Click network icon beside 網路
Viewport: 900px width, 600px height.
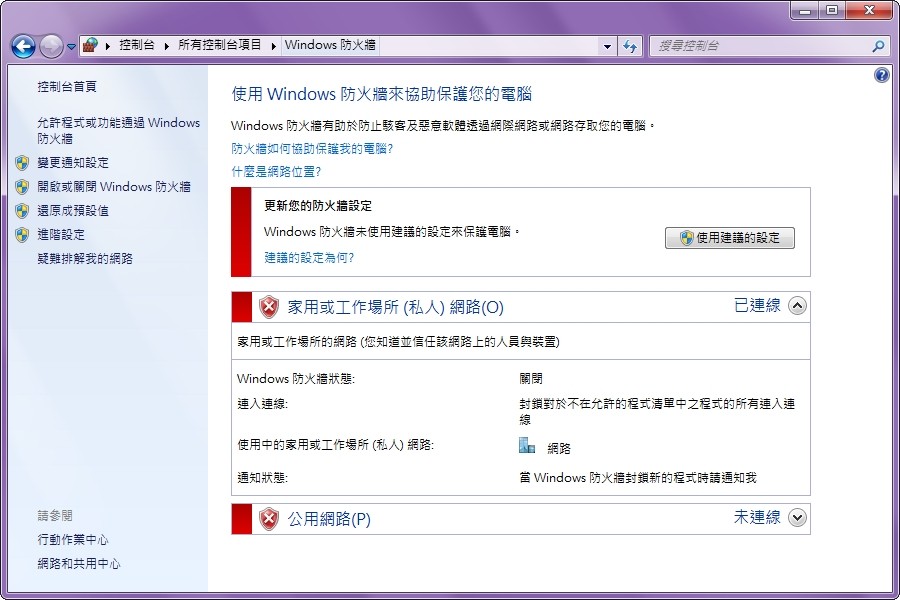pos(526,446)
